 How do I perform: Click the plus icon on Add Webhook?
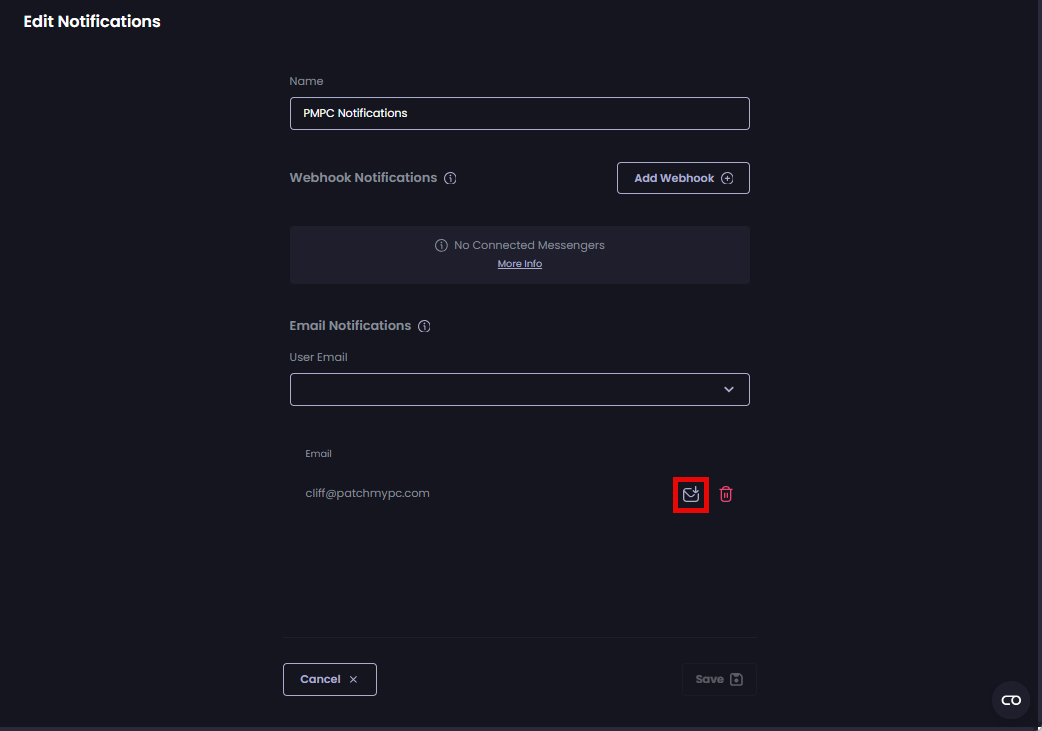727,178
